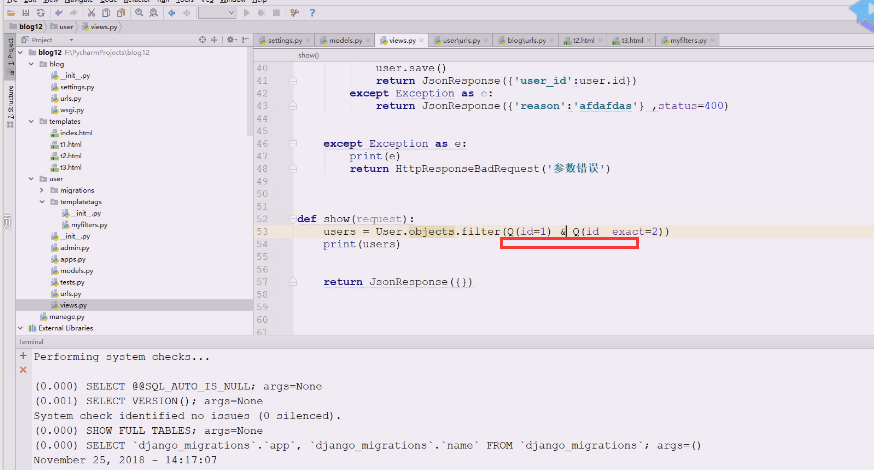Fold the def show function
Image resolution: width=874 pixels, height=470 pixels.
point(293,219)
